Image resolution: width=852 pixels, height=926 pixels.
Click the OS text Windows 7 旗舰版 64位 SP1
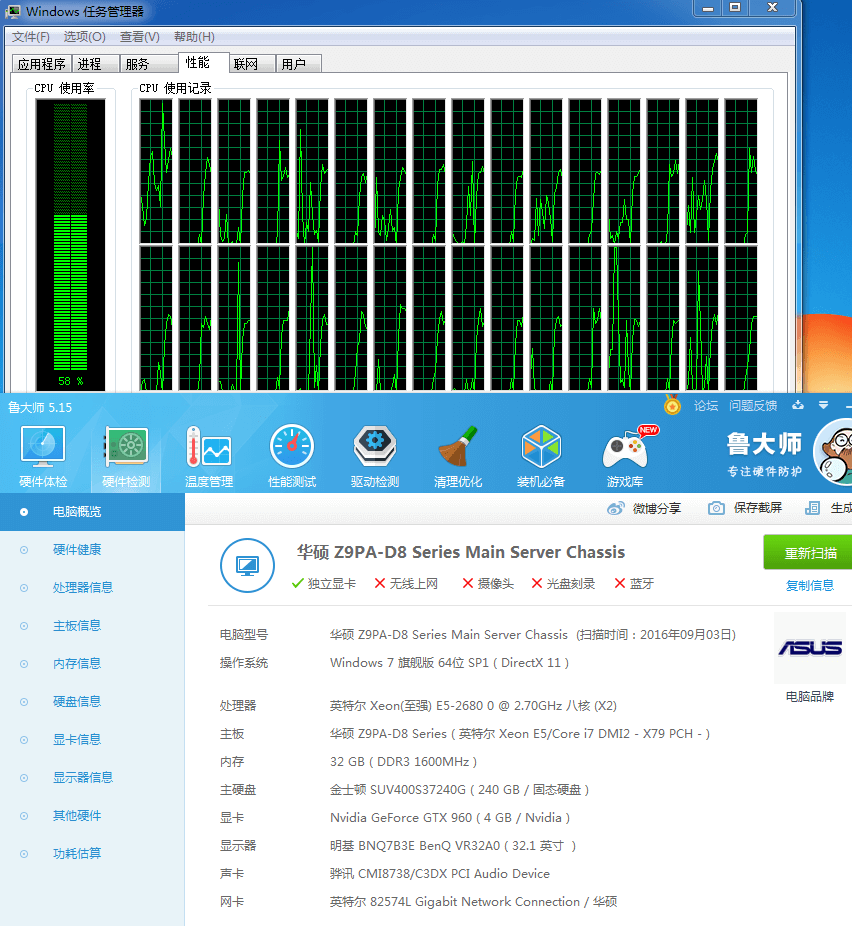[449, 663]
